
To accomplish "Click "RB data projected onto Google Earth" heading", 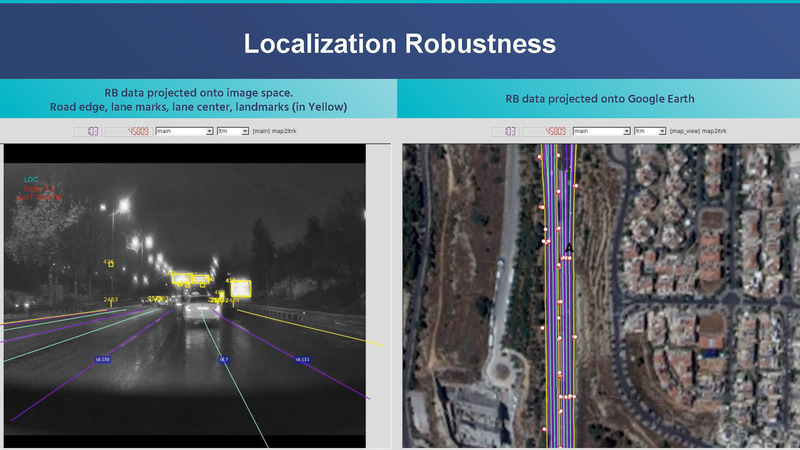I will (599, 99).
